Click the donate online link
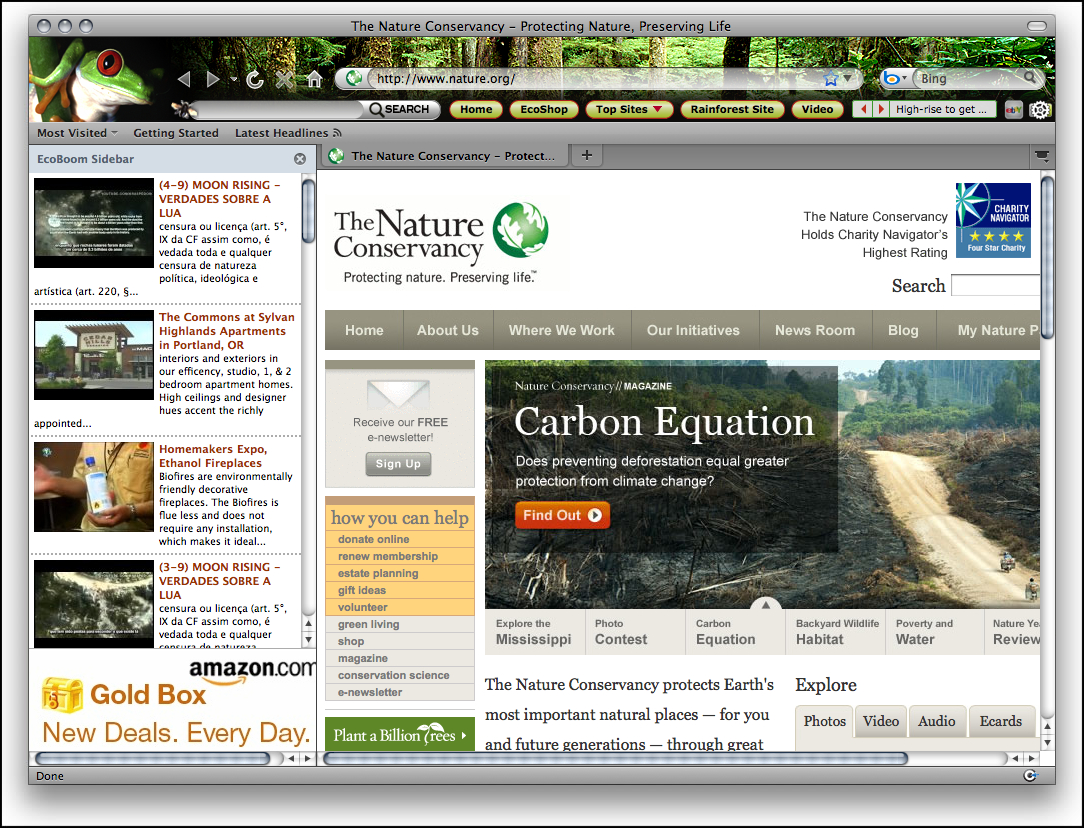 coord(374,539)
